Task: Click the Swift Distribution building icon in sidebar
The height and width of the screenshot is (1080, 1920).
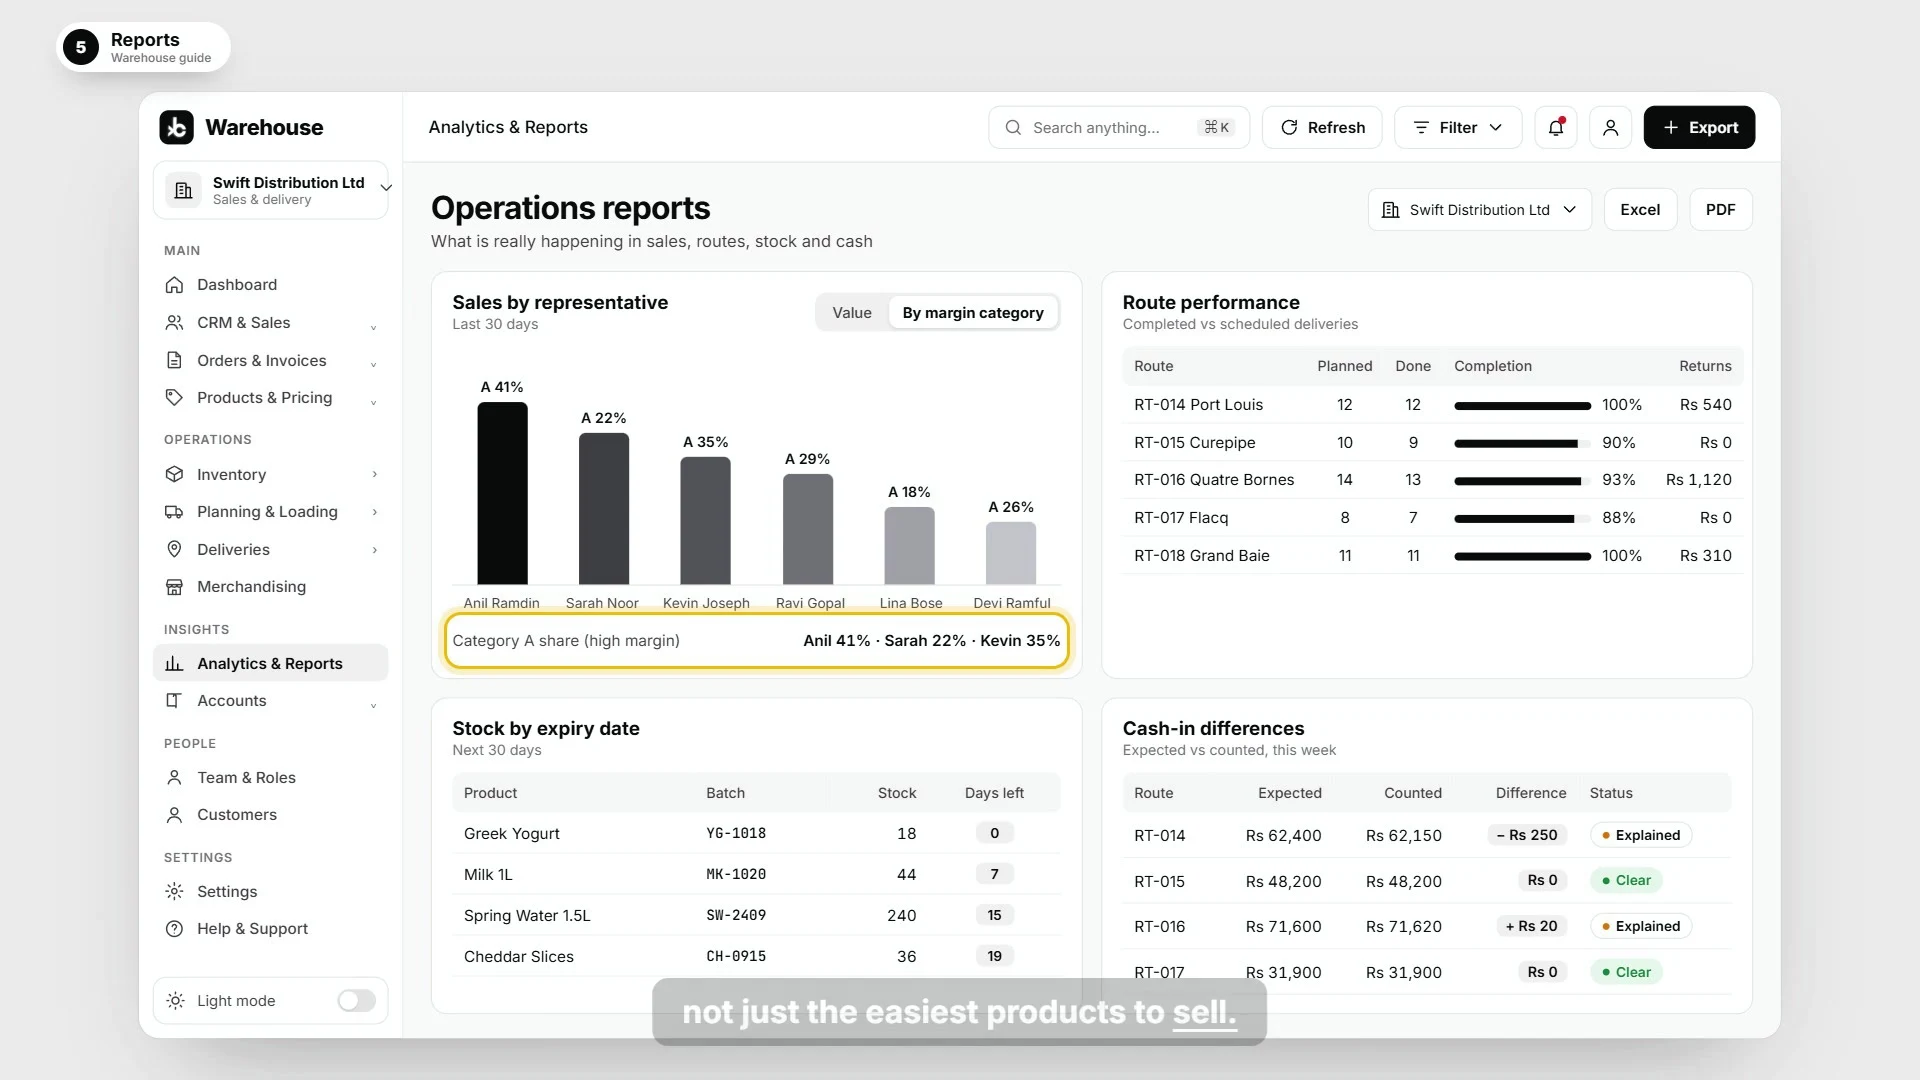Action: pos(183,190)
